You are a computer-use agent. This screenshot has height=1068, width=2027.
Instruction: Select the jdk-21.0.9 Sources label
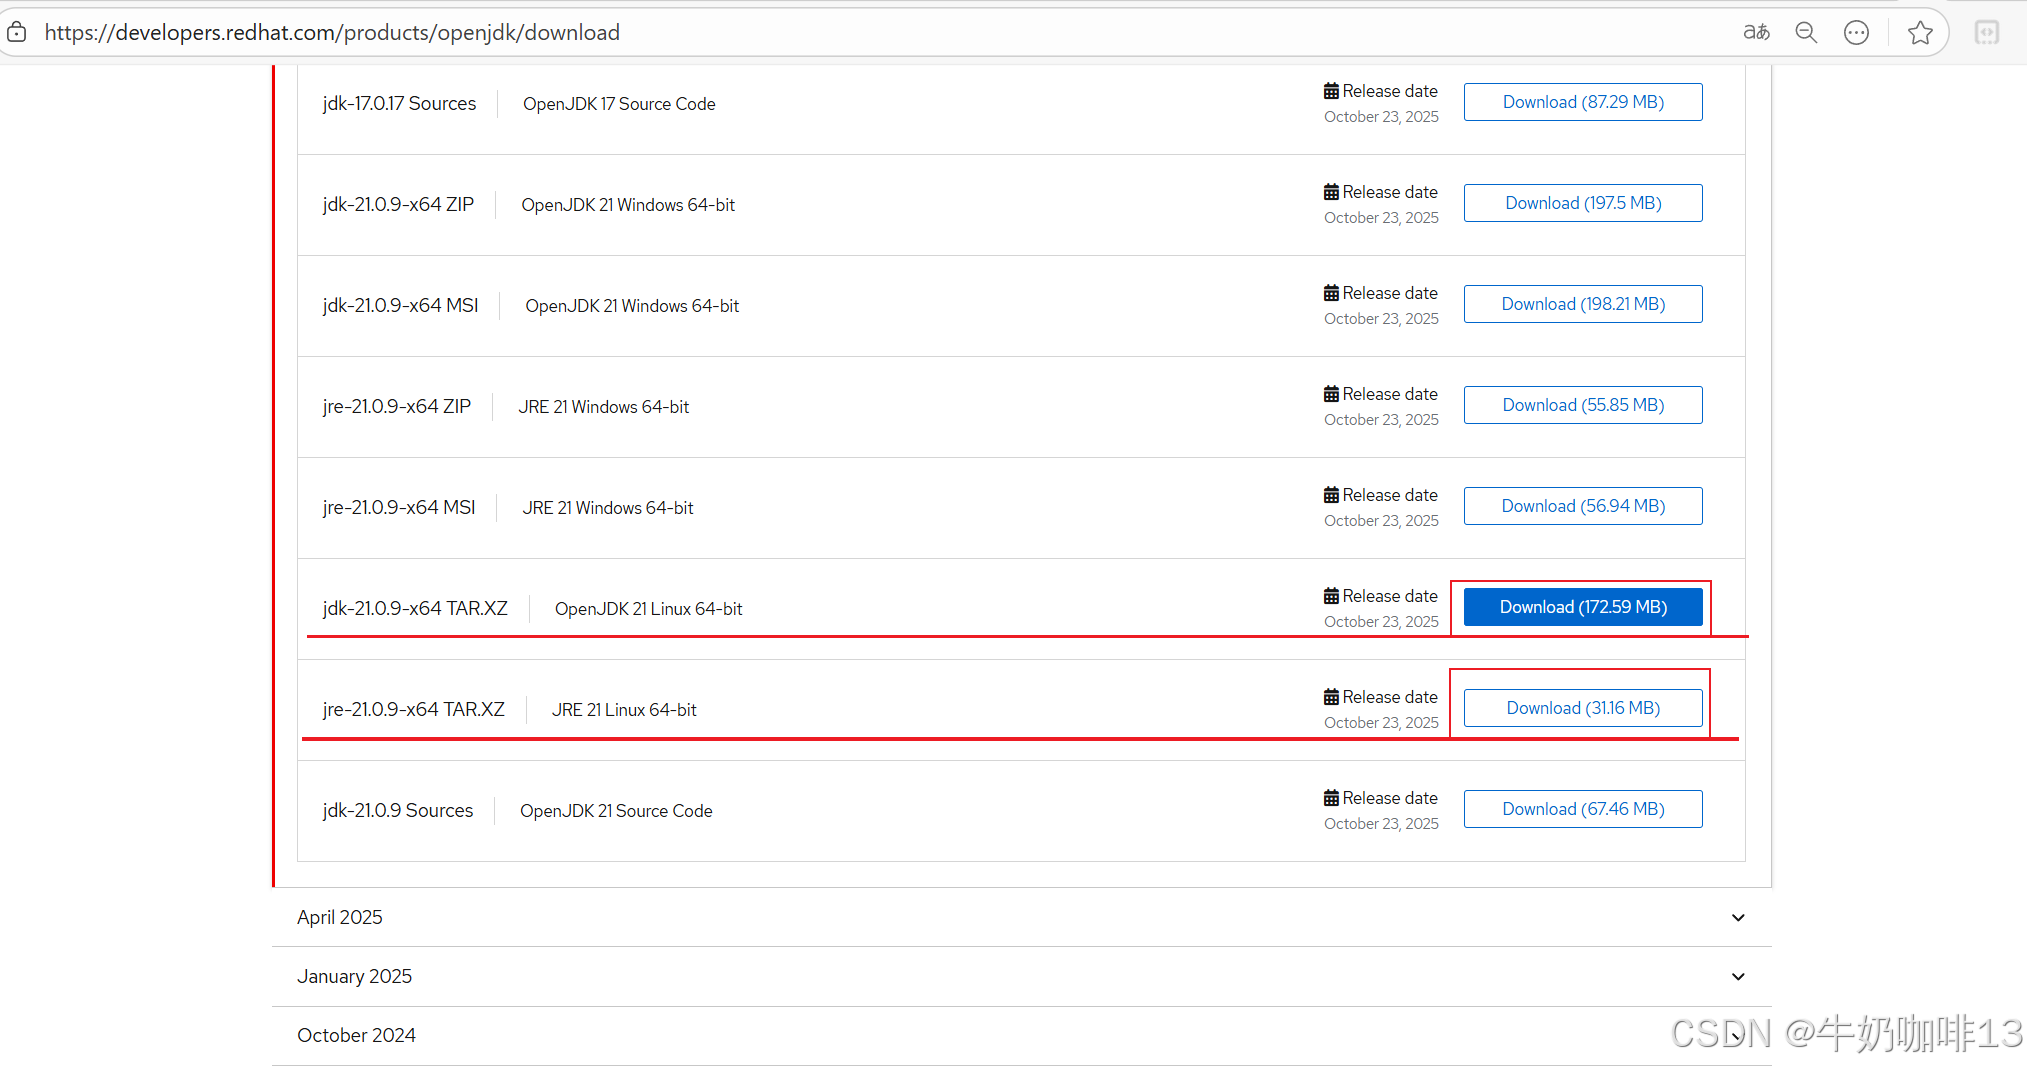click(398, 811)
